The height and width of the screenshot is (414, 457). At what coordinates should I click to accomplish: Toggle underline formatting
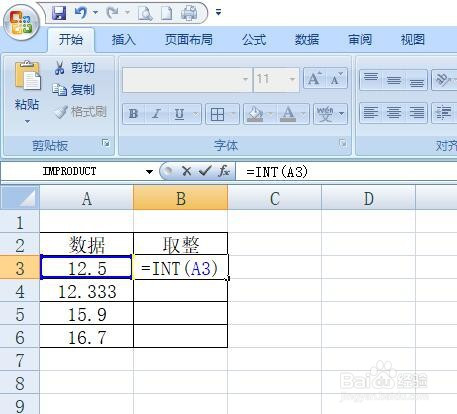tap(179, 114)
